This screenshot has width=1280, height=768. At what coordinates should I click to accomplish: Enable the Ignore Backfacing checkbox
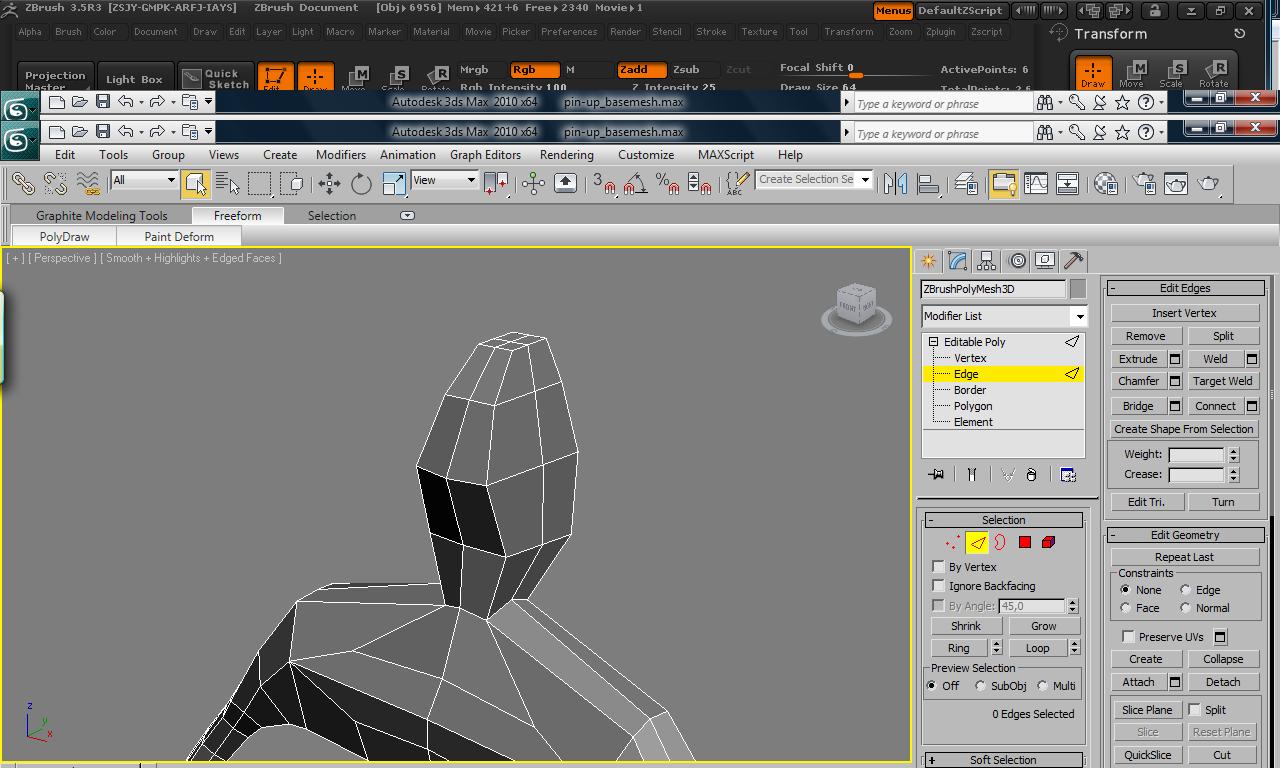click(938, 586)
